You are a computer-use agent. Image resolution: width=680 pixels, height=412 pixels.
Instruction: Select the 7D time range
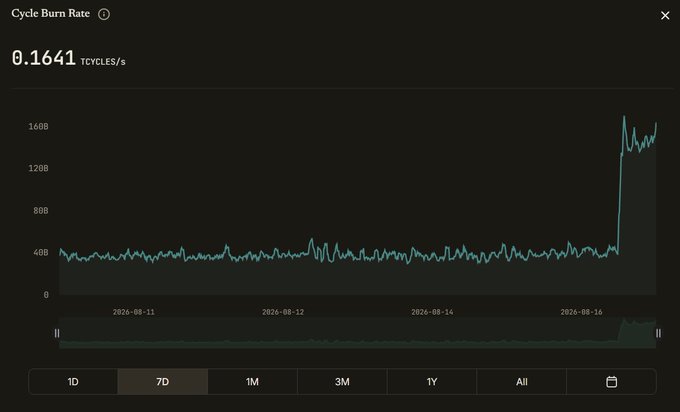coord(163,382)
